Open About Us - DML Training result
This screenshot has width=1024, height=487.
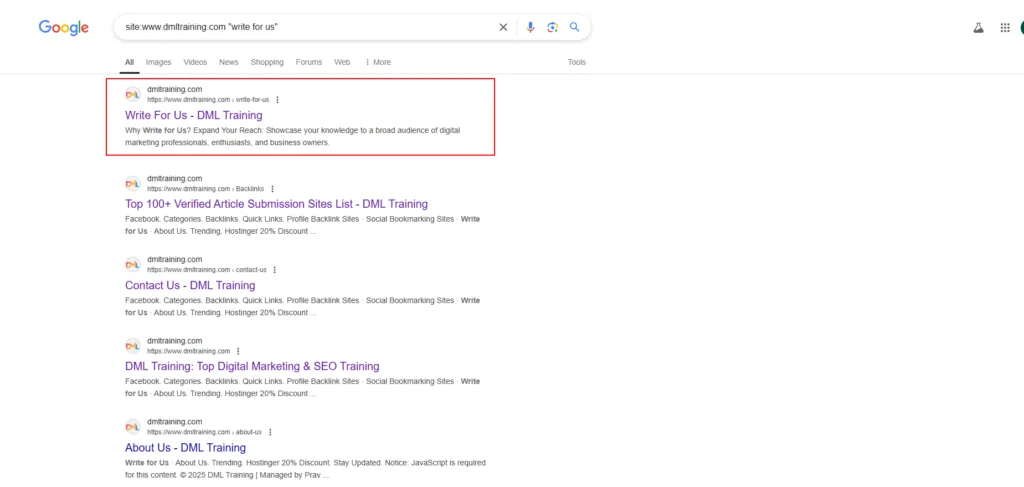(185, 447)
